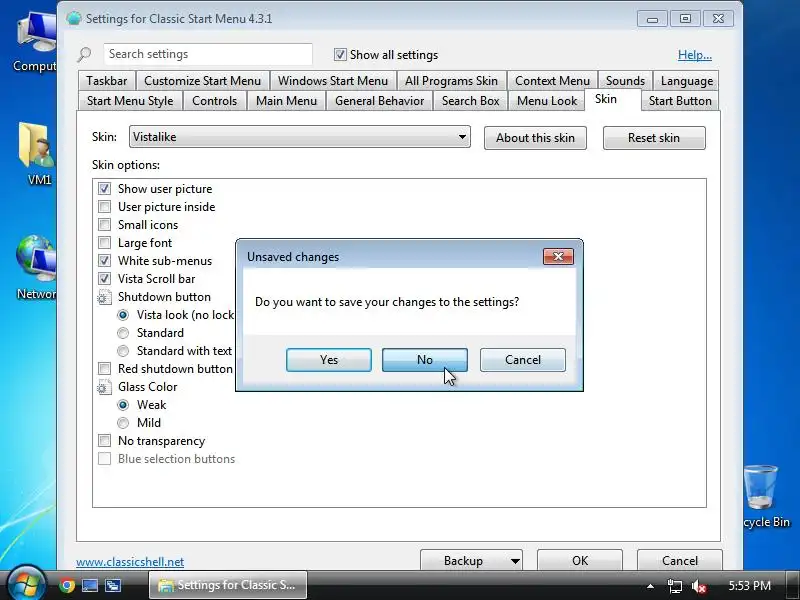Select Standard with text radio

click(123, 351)
